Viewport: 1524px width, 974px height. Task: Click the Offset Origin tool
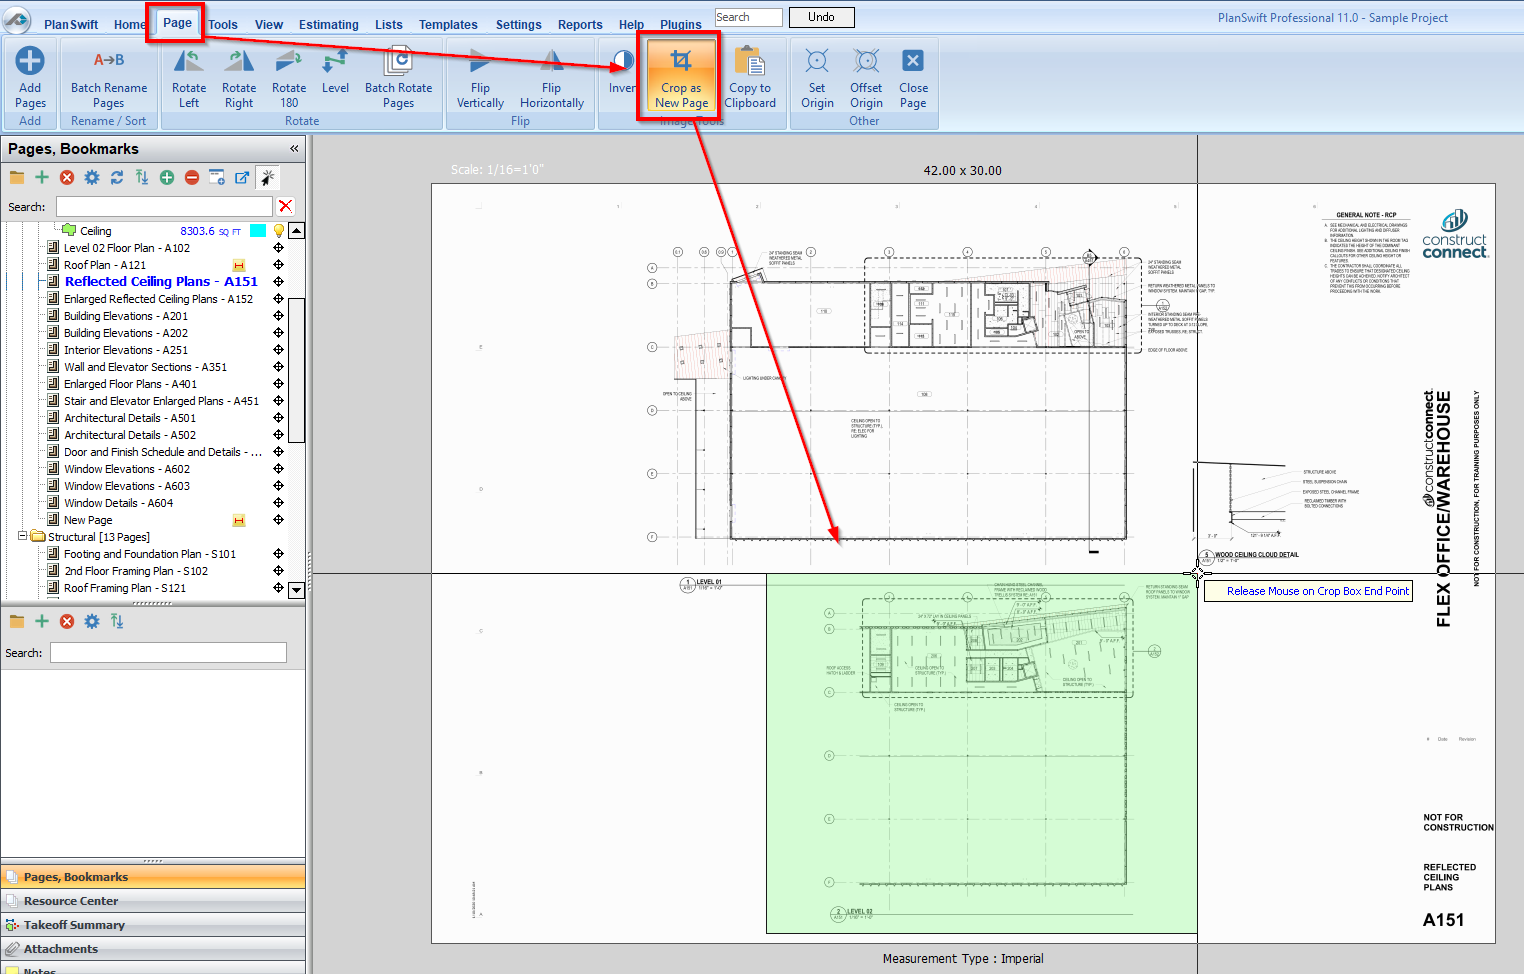coord(866,78)
